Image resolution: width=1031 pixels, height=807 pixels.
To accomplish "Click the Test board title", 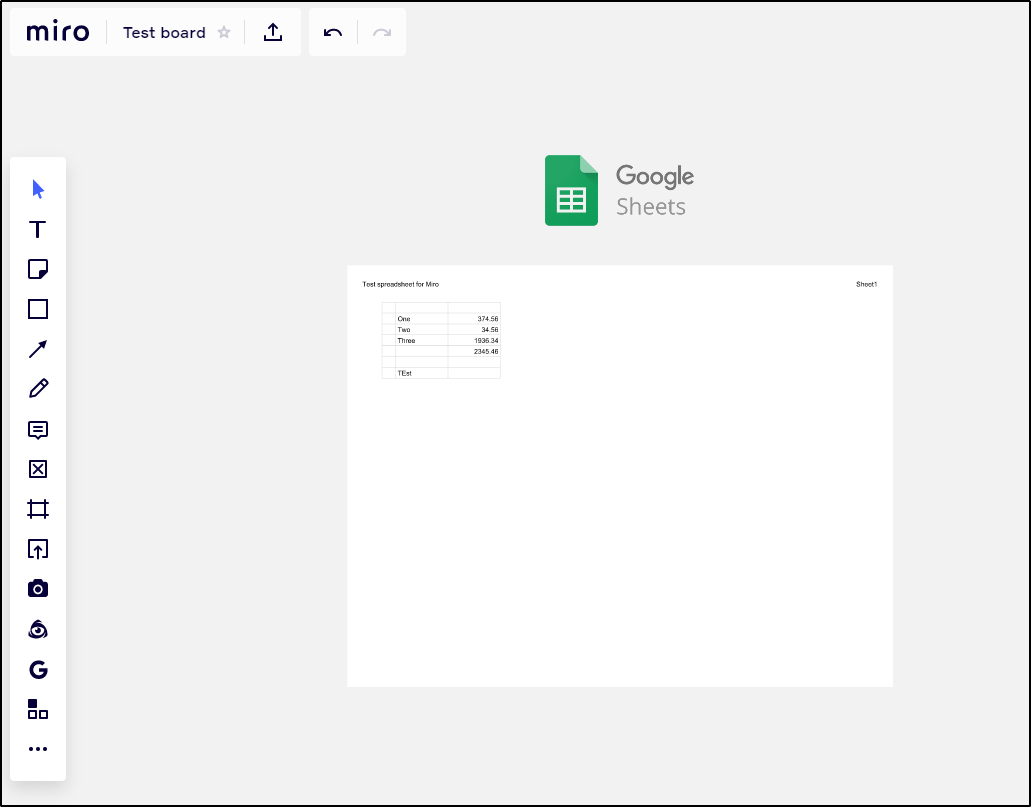I will pyautogui.click(x=164, y=32).
